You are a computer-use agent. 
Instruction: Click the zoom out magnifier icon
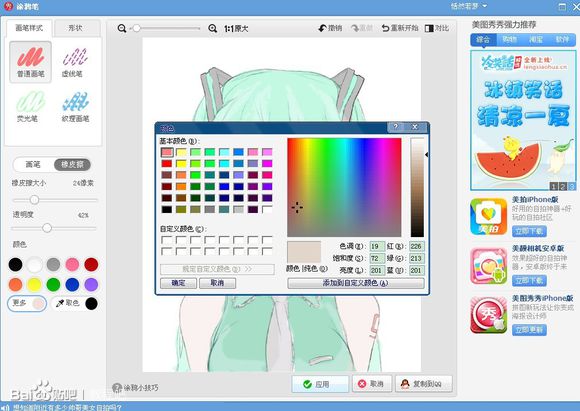click(122, 28)
